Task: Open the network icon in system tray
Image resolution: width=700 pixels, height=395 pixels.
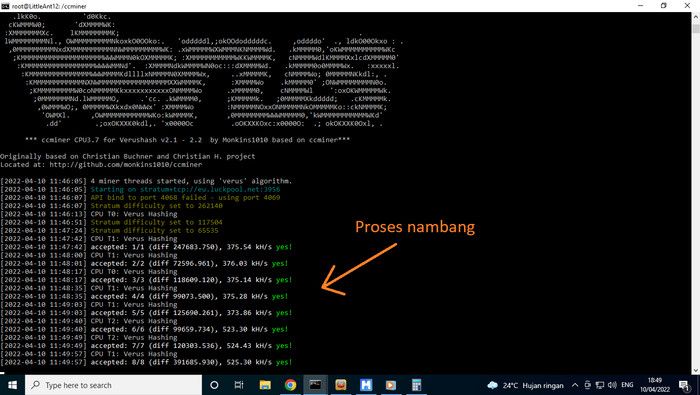Action: point(600,385)
